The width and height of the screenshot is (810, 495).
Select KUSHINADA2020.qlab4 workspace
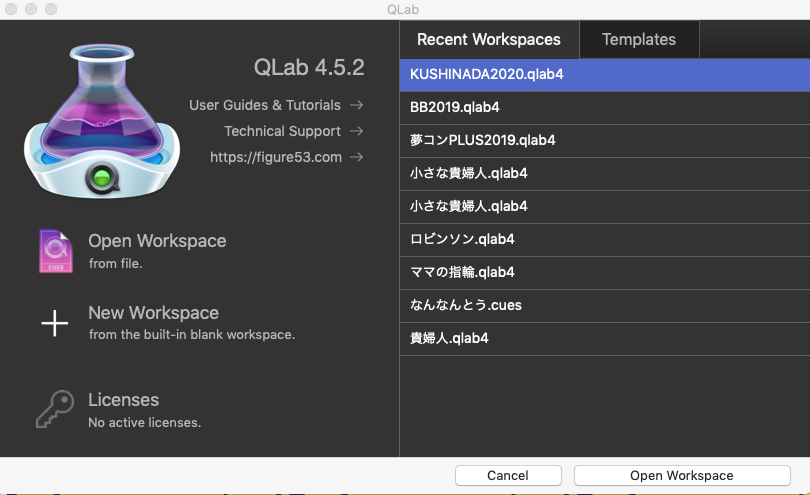tap(605, 74)
